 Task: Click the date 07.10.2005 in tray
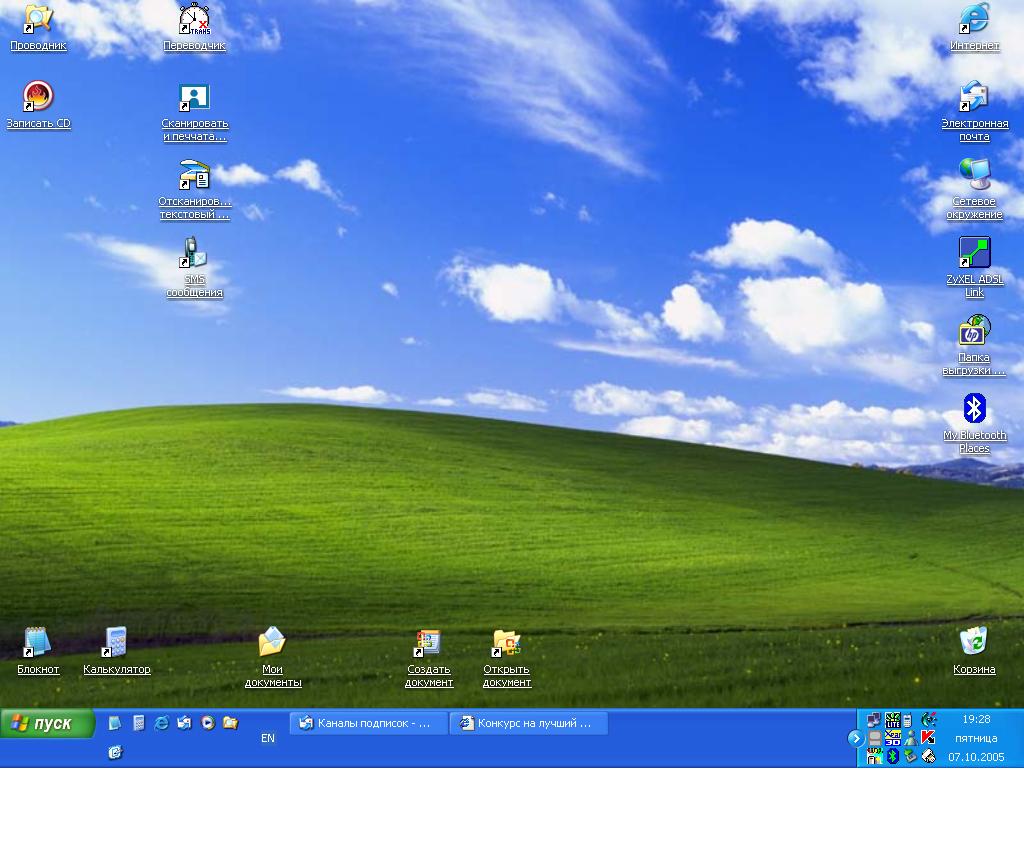click(976, 757)
